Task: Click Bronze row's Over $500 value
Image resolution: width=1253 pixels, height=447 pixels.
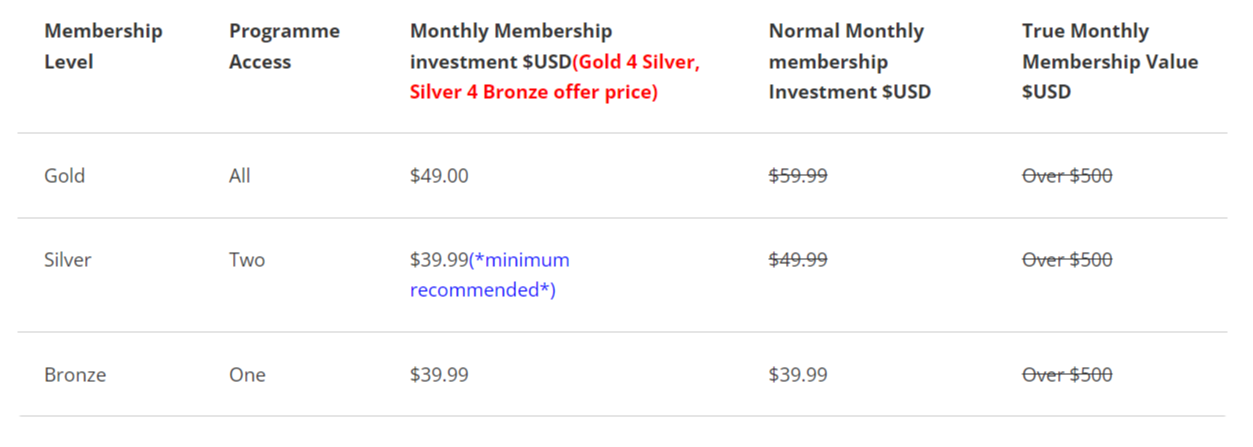Action: pos(1067,375)
